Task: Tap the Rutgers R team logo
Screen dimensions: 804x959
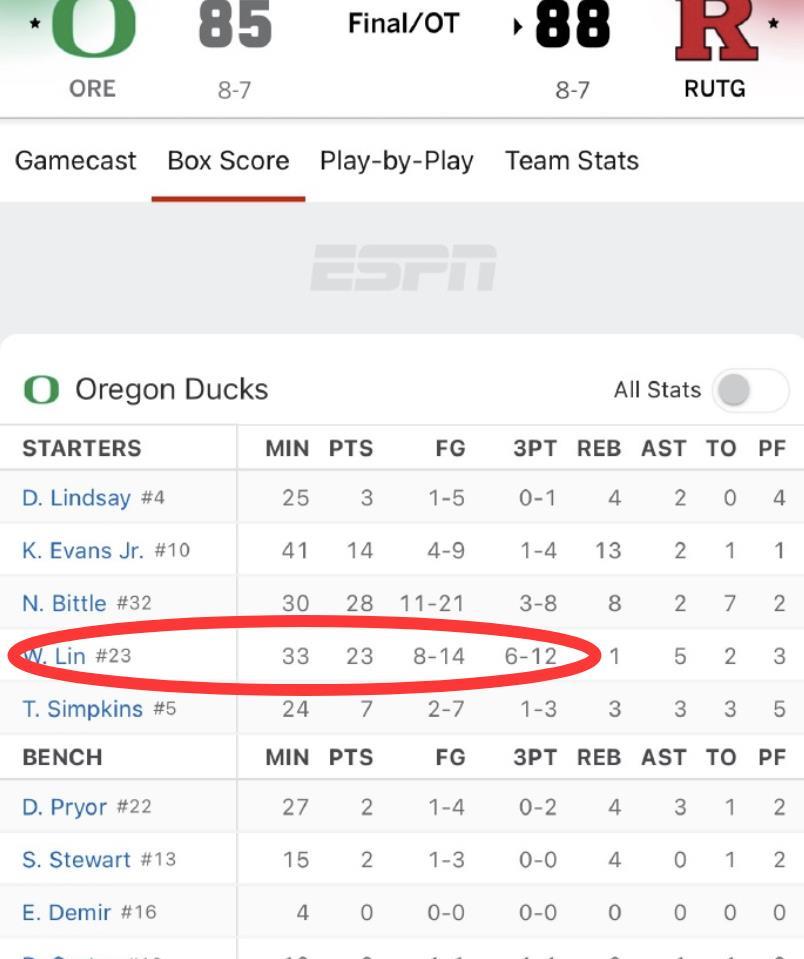Action: click(x=714, y=28)
